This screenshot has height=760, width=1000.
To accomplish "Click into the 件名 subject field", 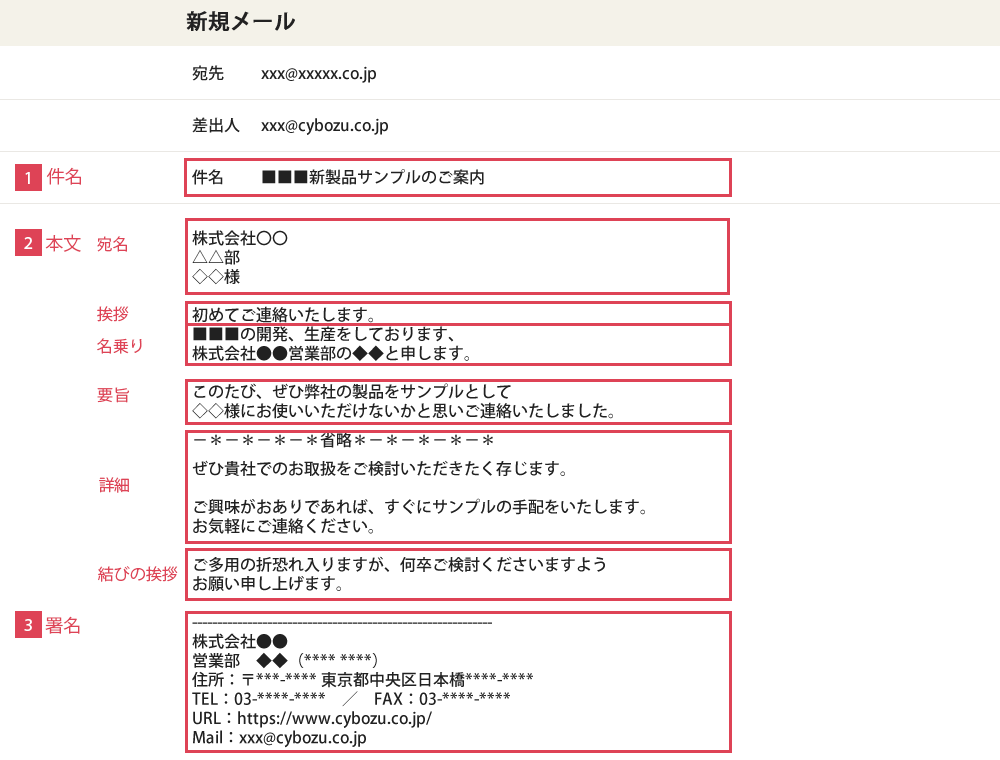I will (457, 177).
